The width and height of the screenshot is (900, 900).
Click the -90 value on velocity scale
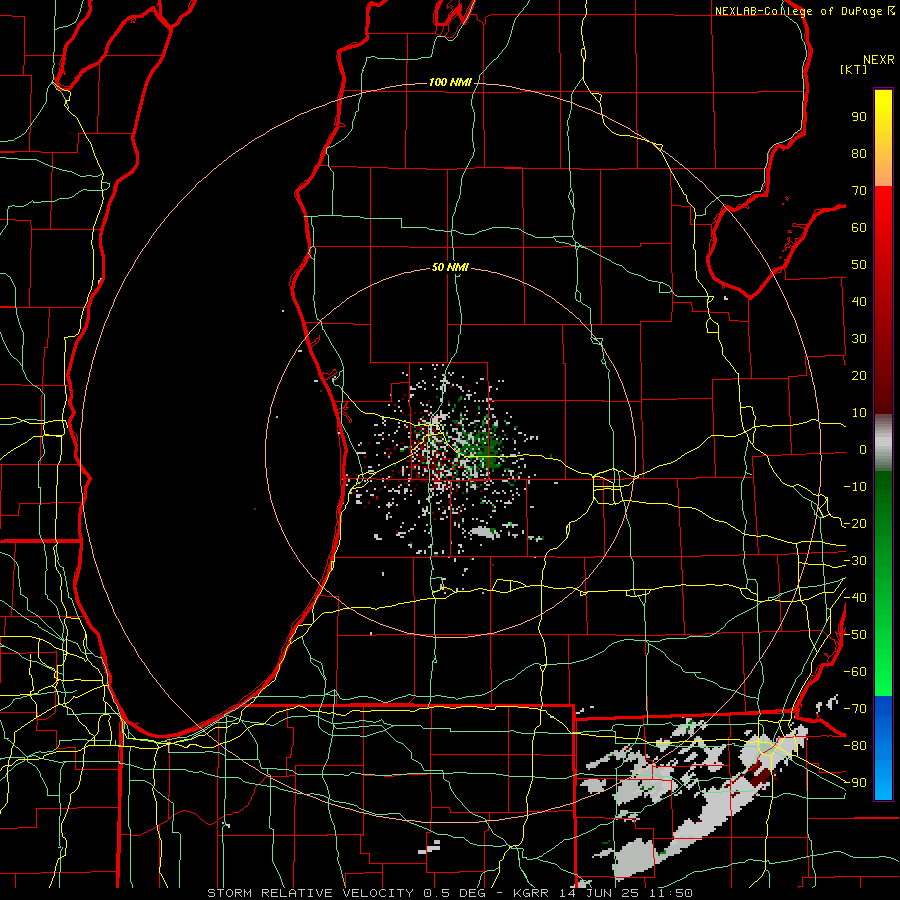click(855, 783)
